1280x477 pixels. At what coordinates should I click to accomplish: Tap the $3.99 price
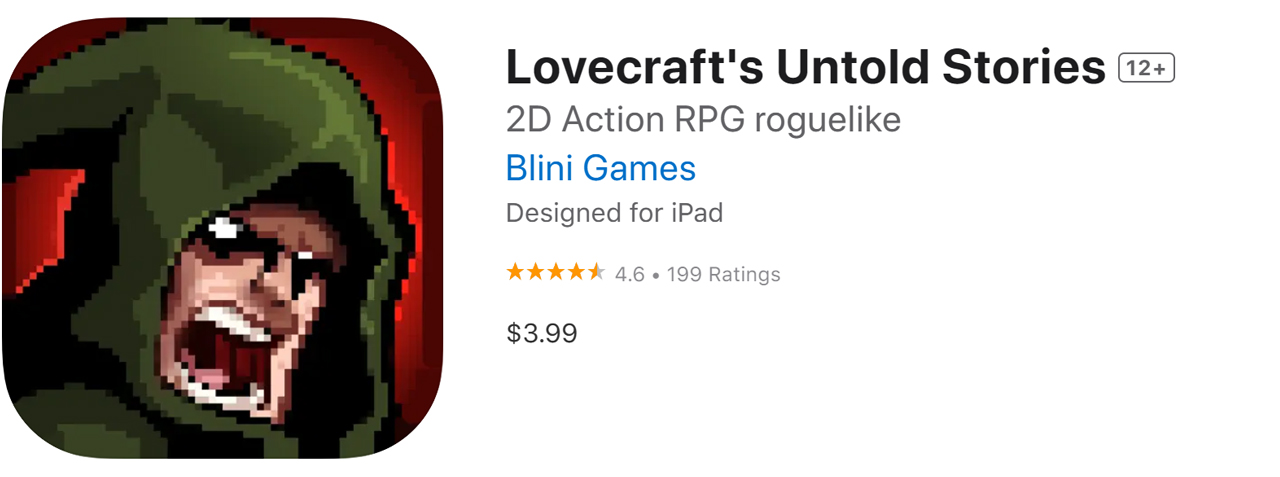(x=542, y=333)
